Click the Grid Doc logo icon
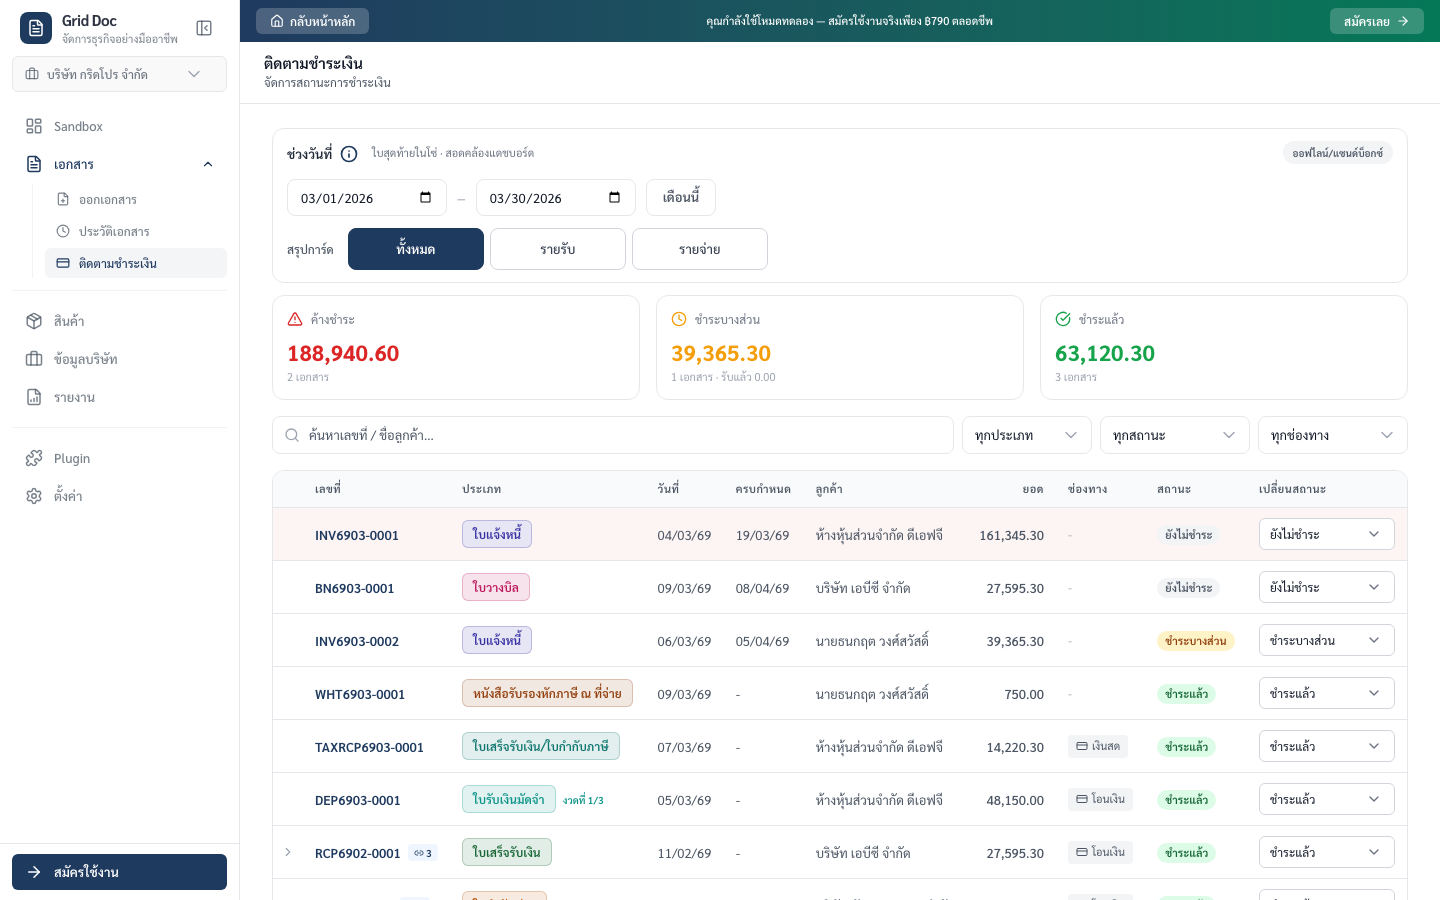 (36, 28)
